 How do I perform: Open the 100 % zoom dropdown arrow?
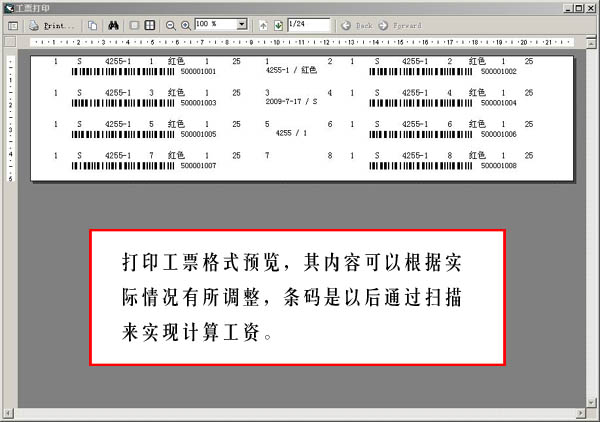[x=242, y=24]
